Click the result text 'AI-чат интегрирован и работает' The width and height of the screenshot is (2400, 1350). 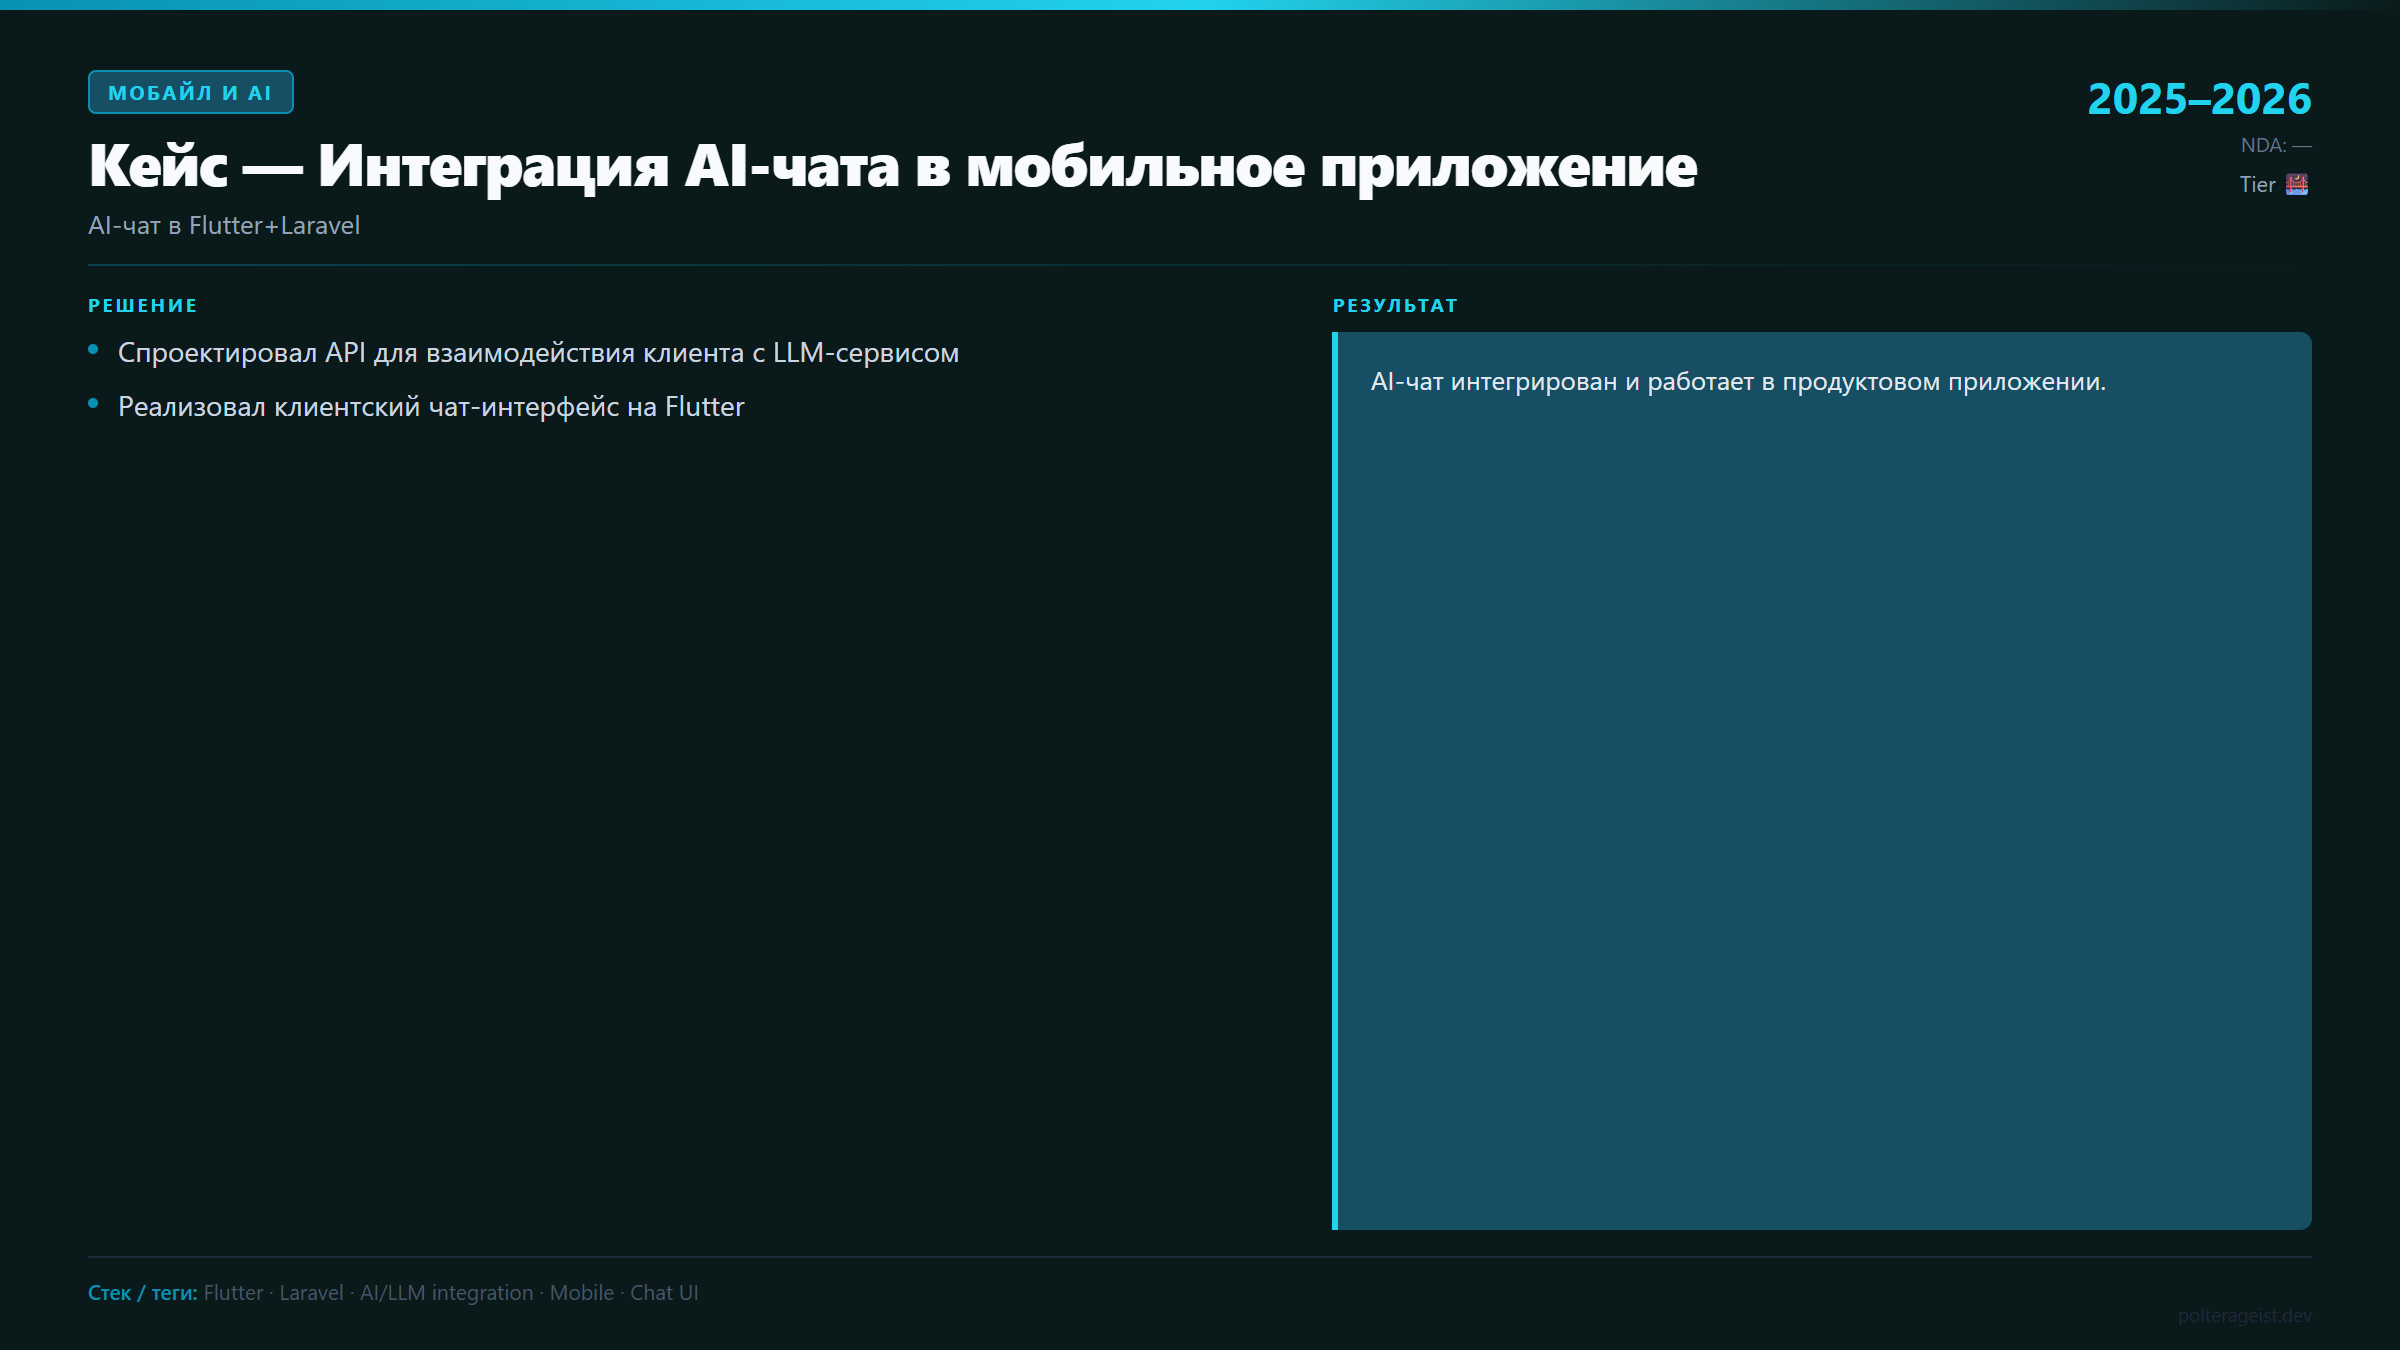click(1738, 382)
